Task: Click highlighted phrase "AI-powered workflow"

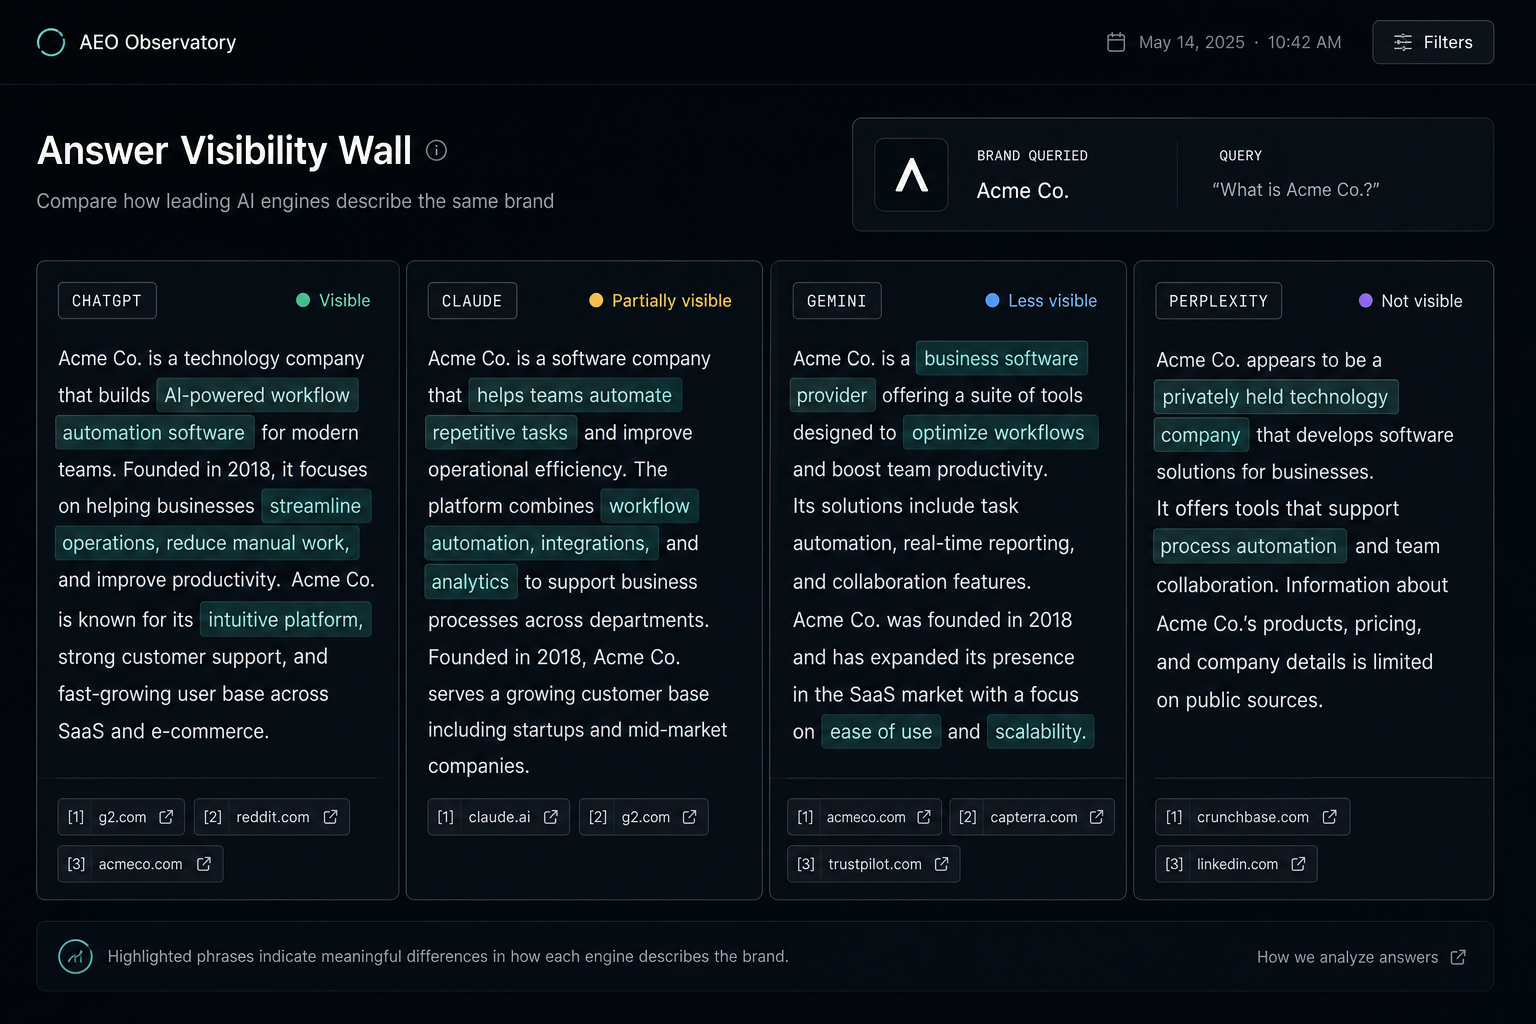Action: [257, 395]
